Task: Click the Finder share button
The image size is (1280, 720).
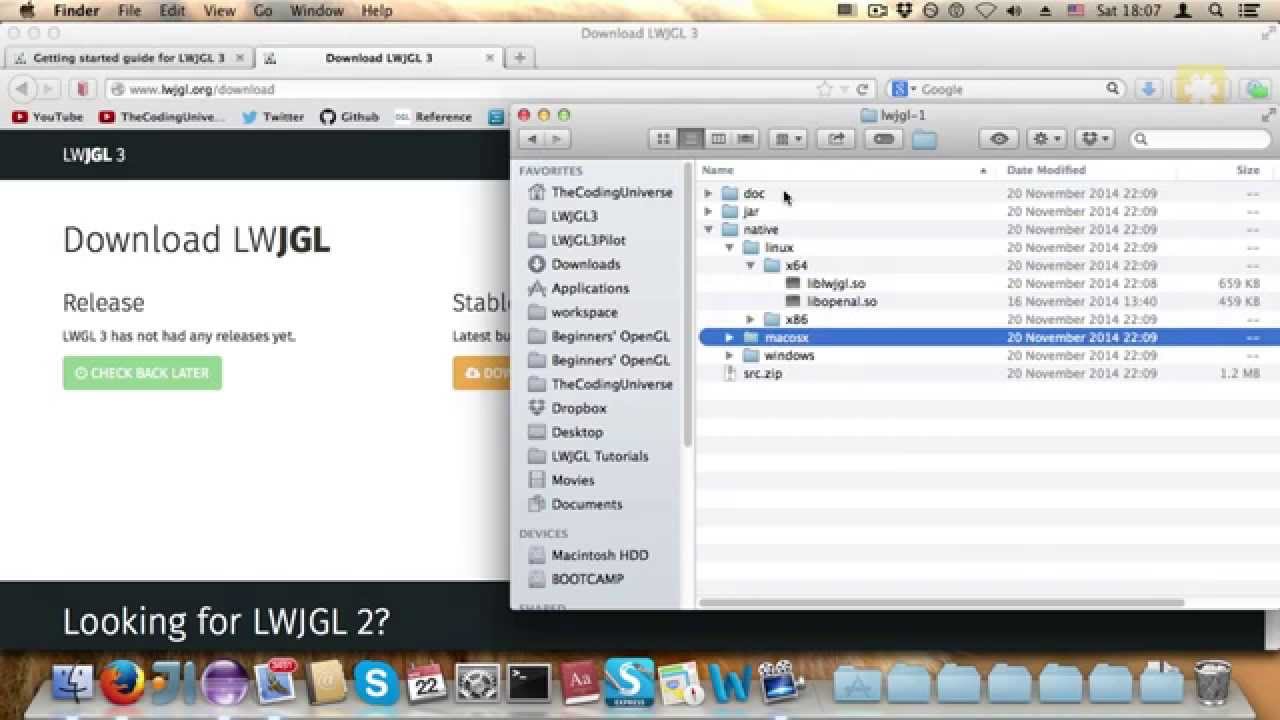Action: coord(836,139)
